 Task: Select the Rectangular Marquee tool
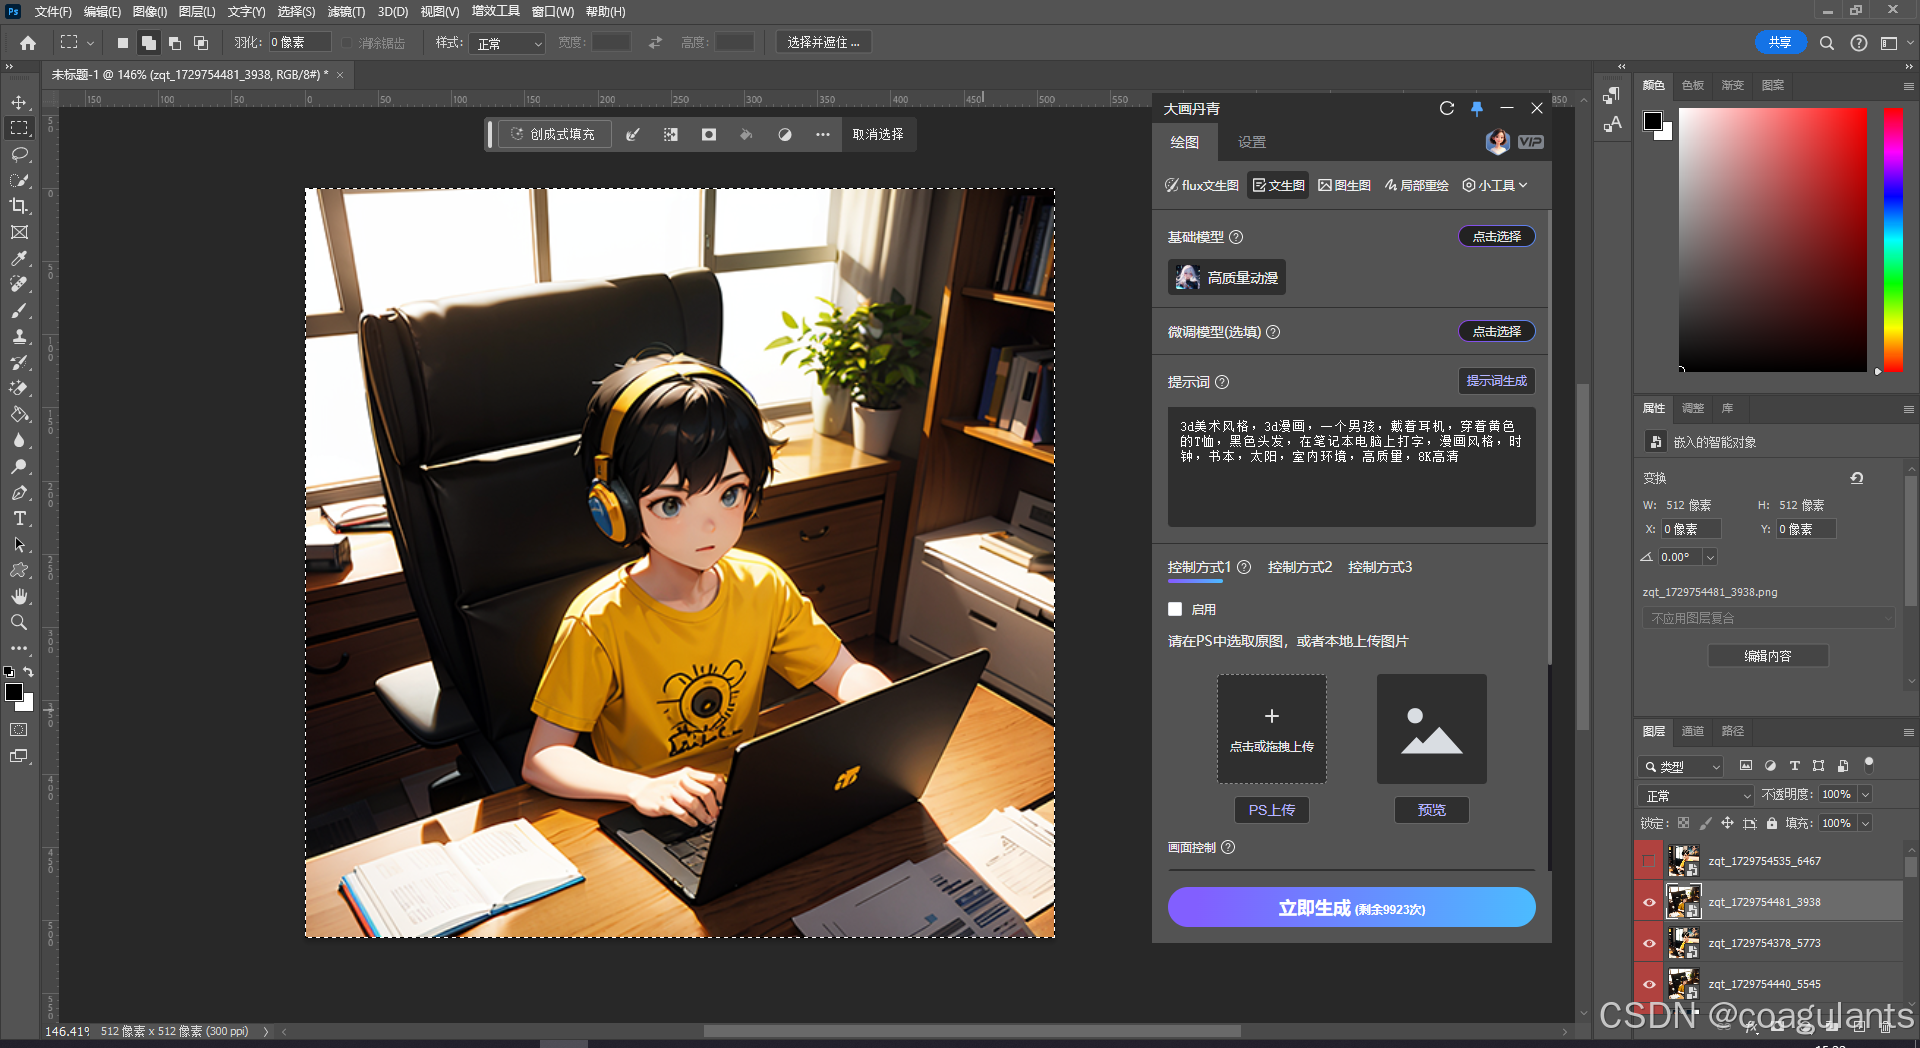coord(19,128)
